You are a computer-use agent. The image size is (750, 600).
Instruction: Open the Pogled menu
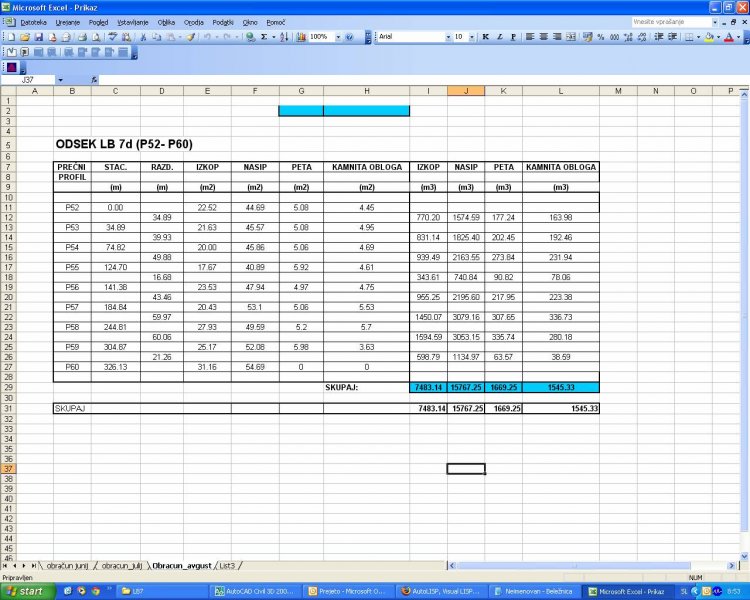tap(98, 22)
